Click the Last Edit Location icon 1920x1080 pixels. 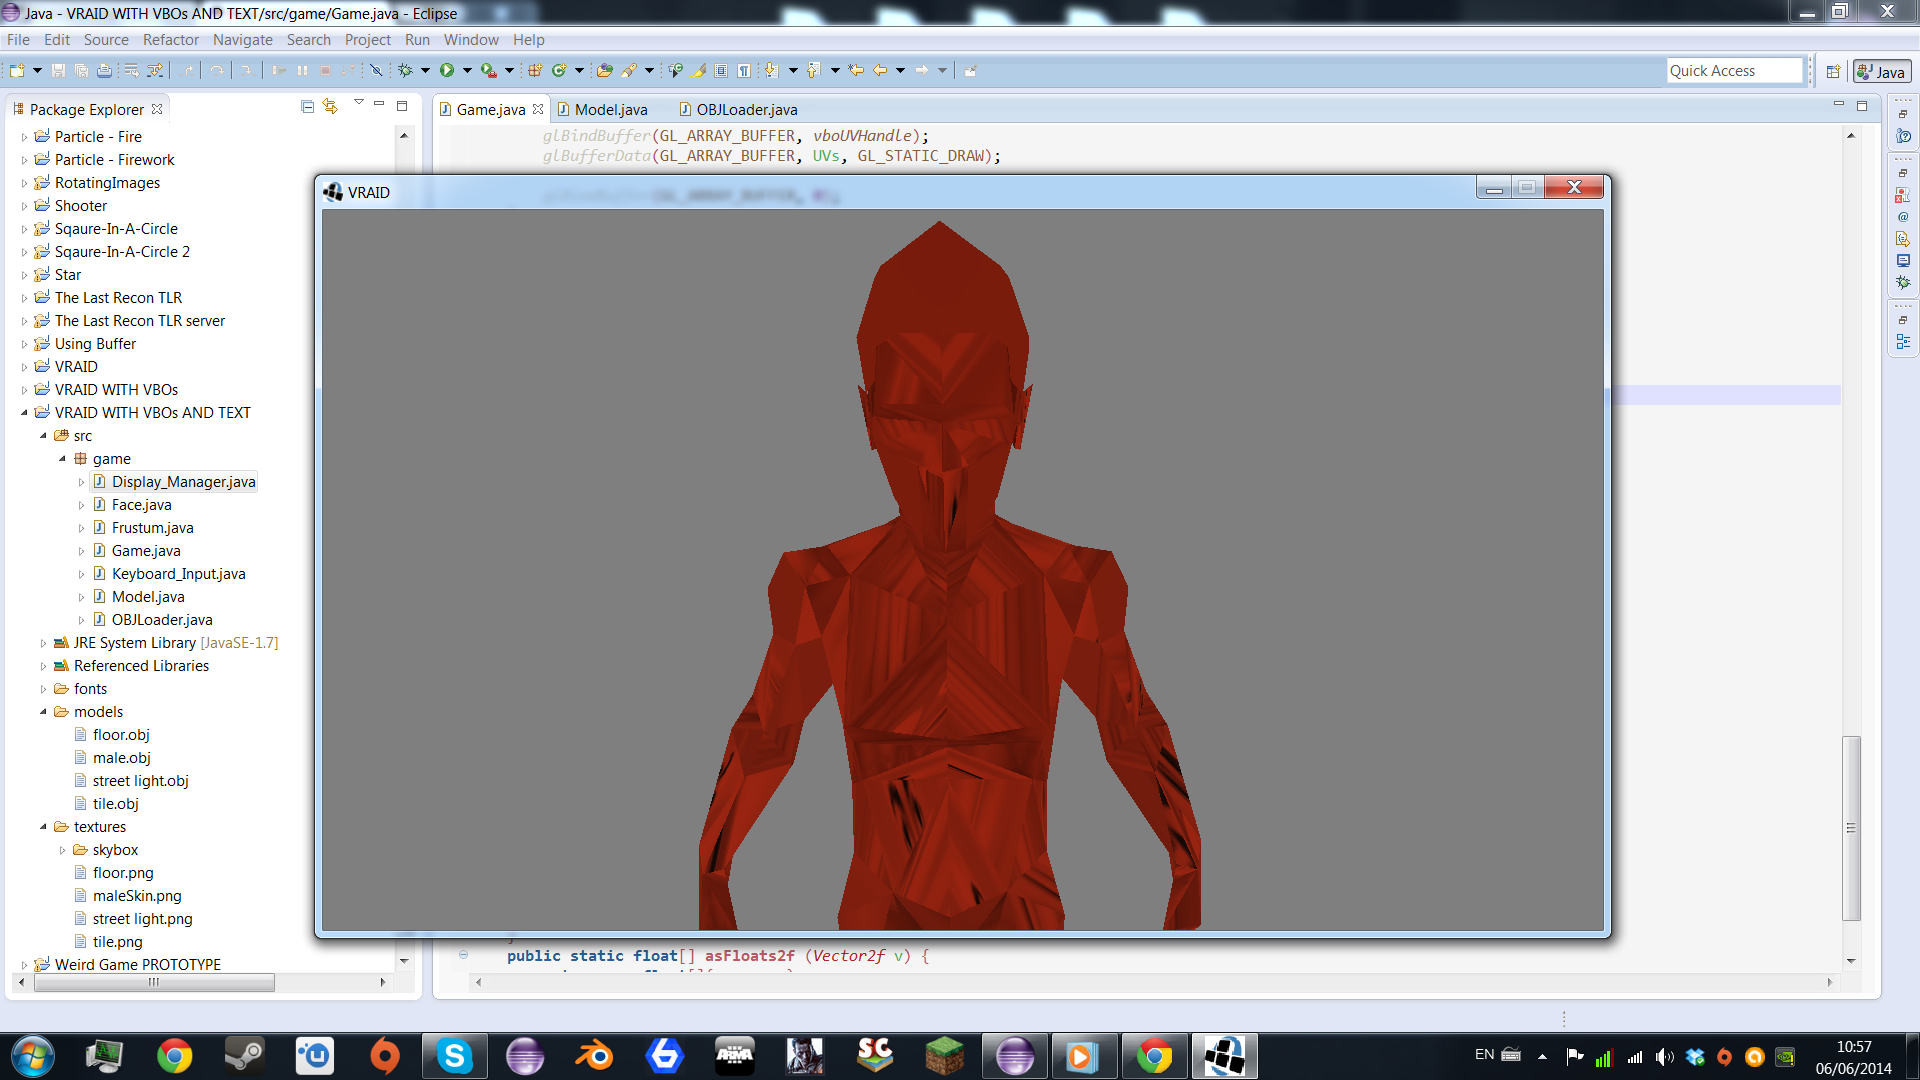point(856,70)
